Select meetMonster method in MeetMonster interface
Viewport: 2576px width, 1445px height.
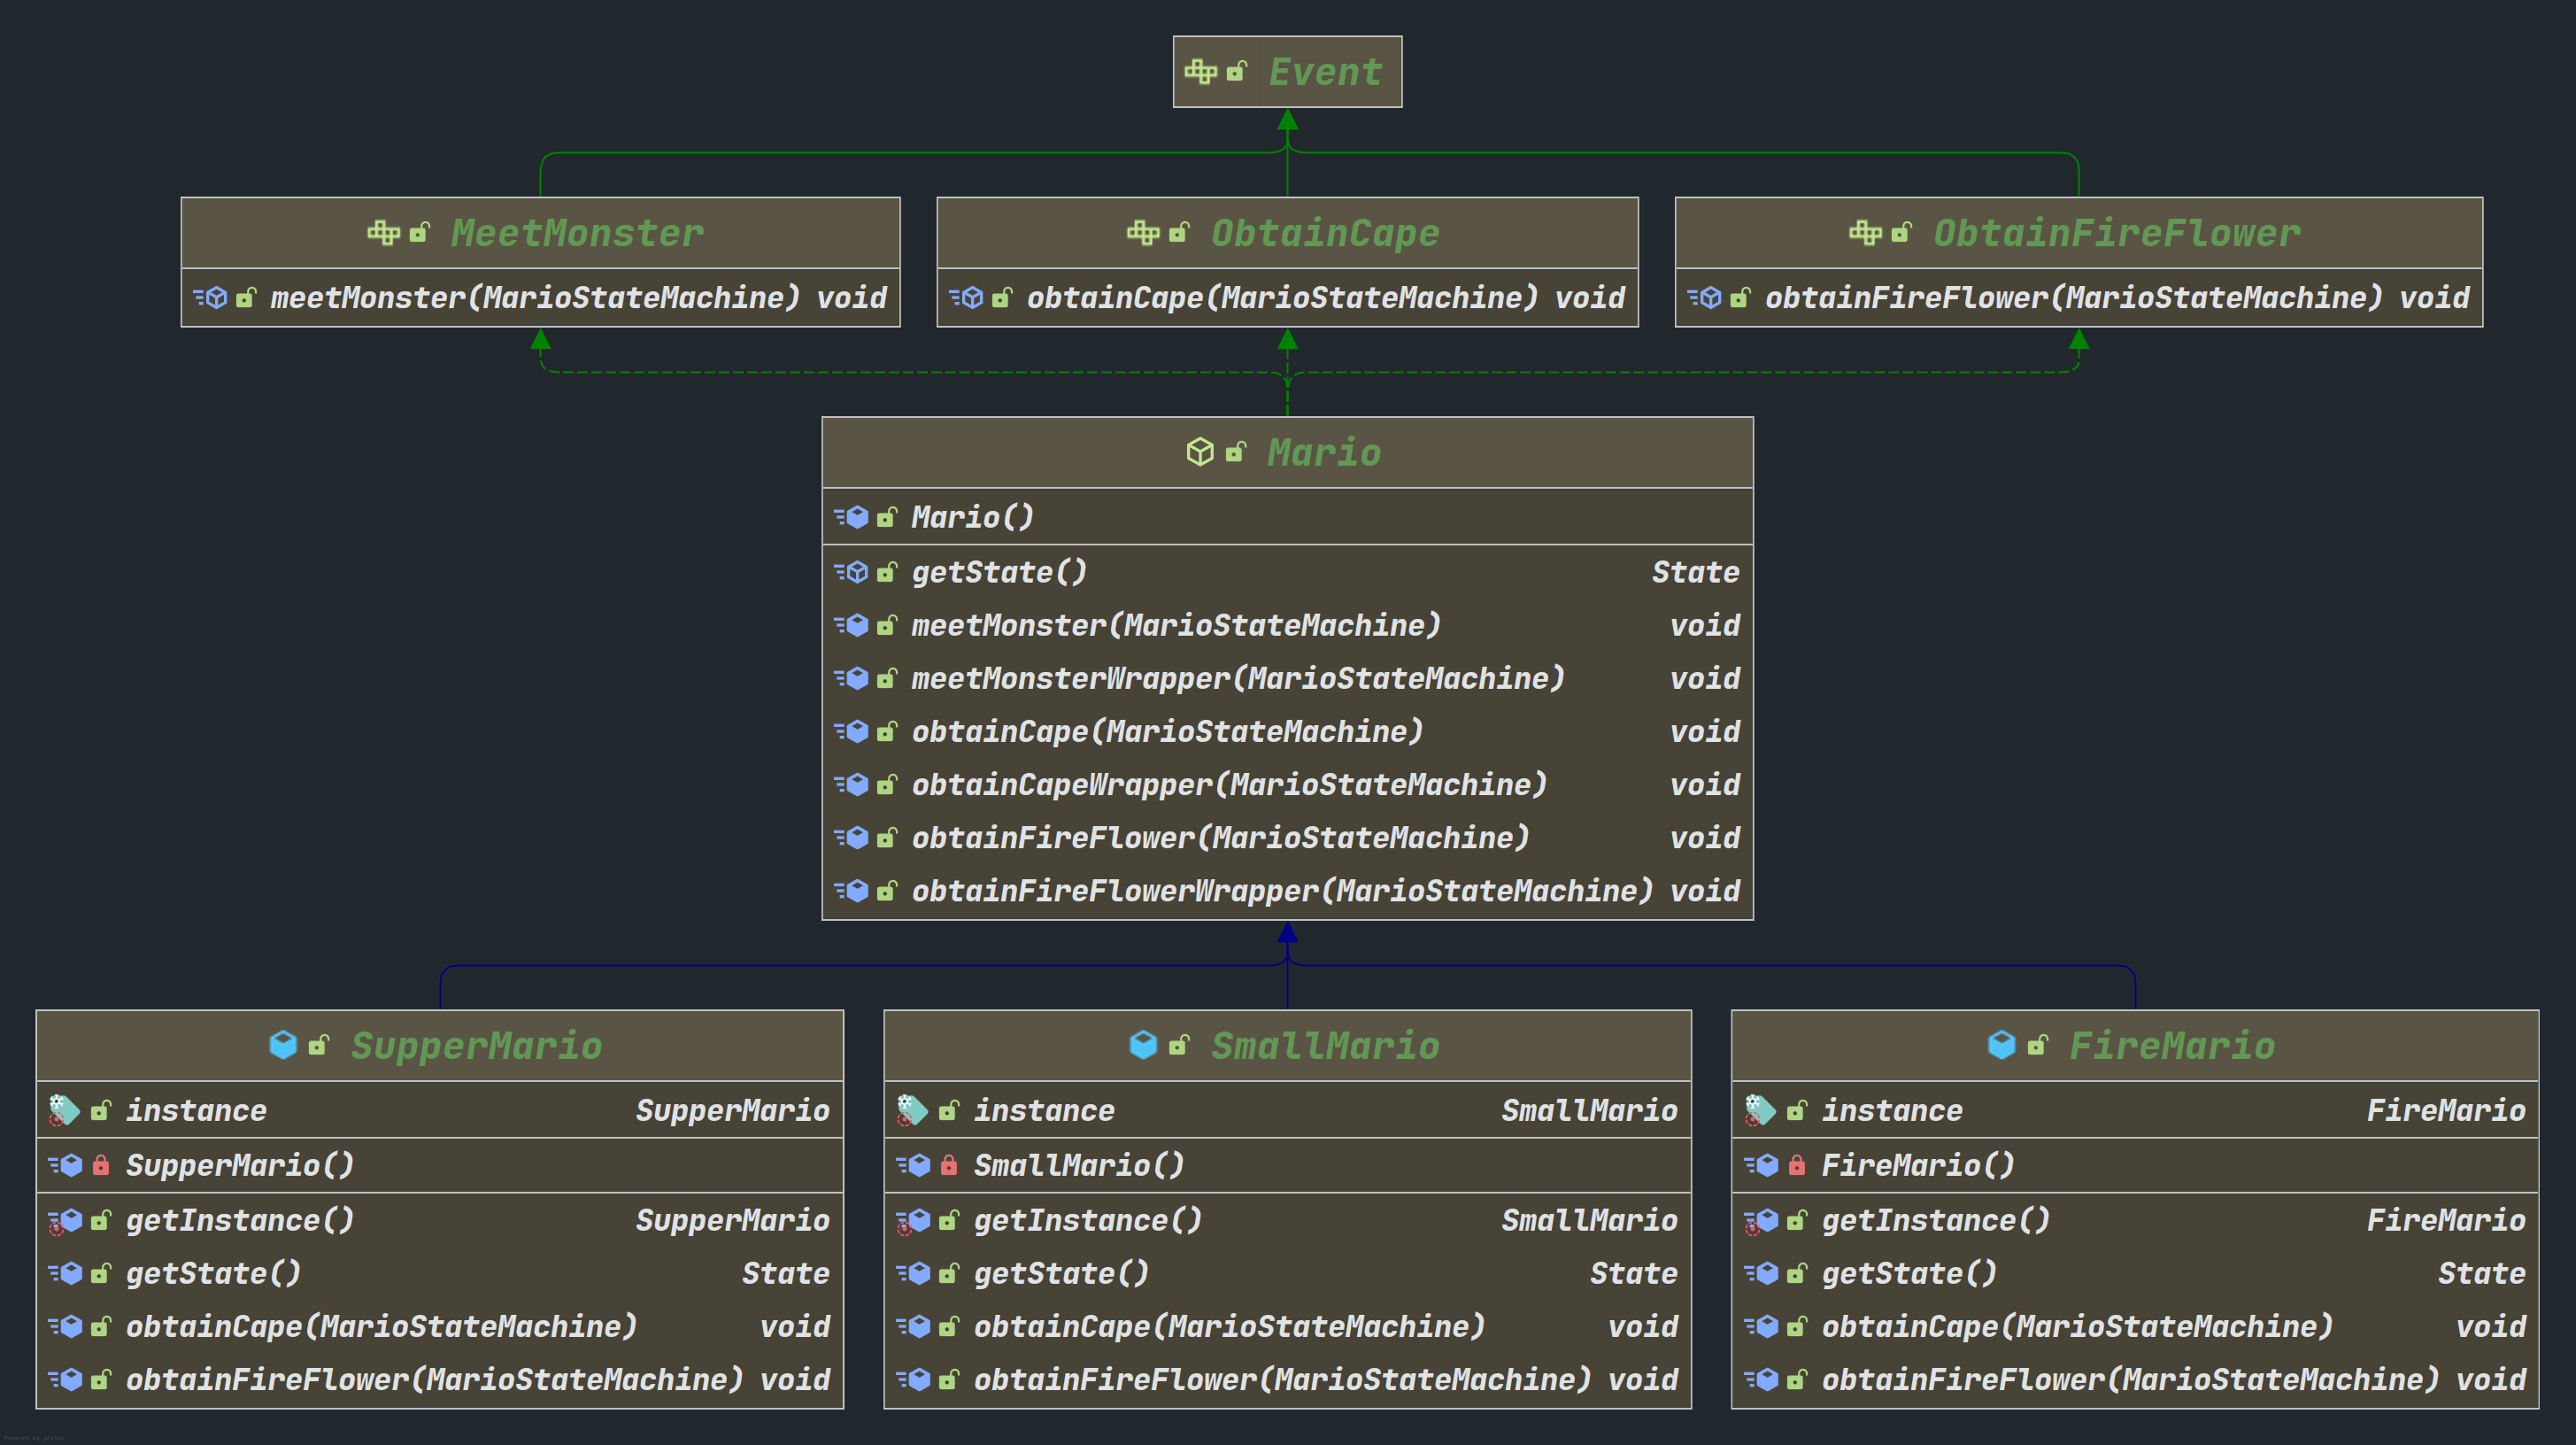(x=535, y=298)
